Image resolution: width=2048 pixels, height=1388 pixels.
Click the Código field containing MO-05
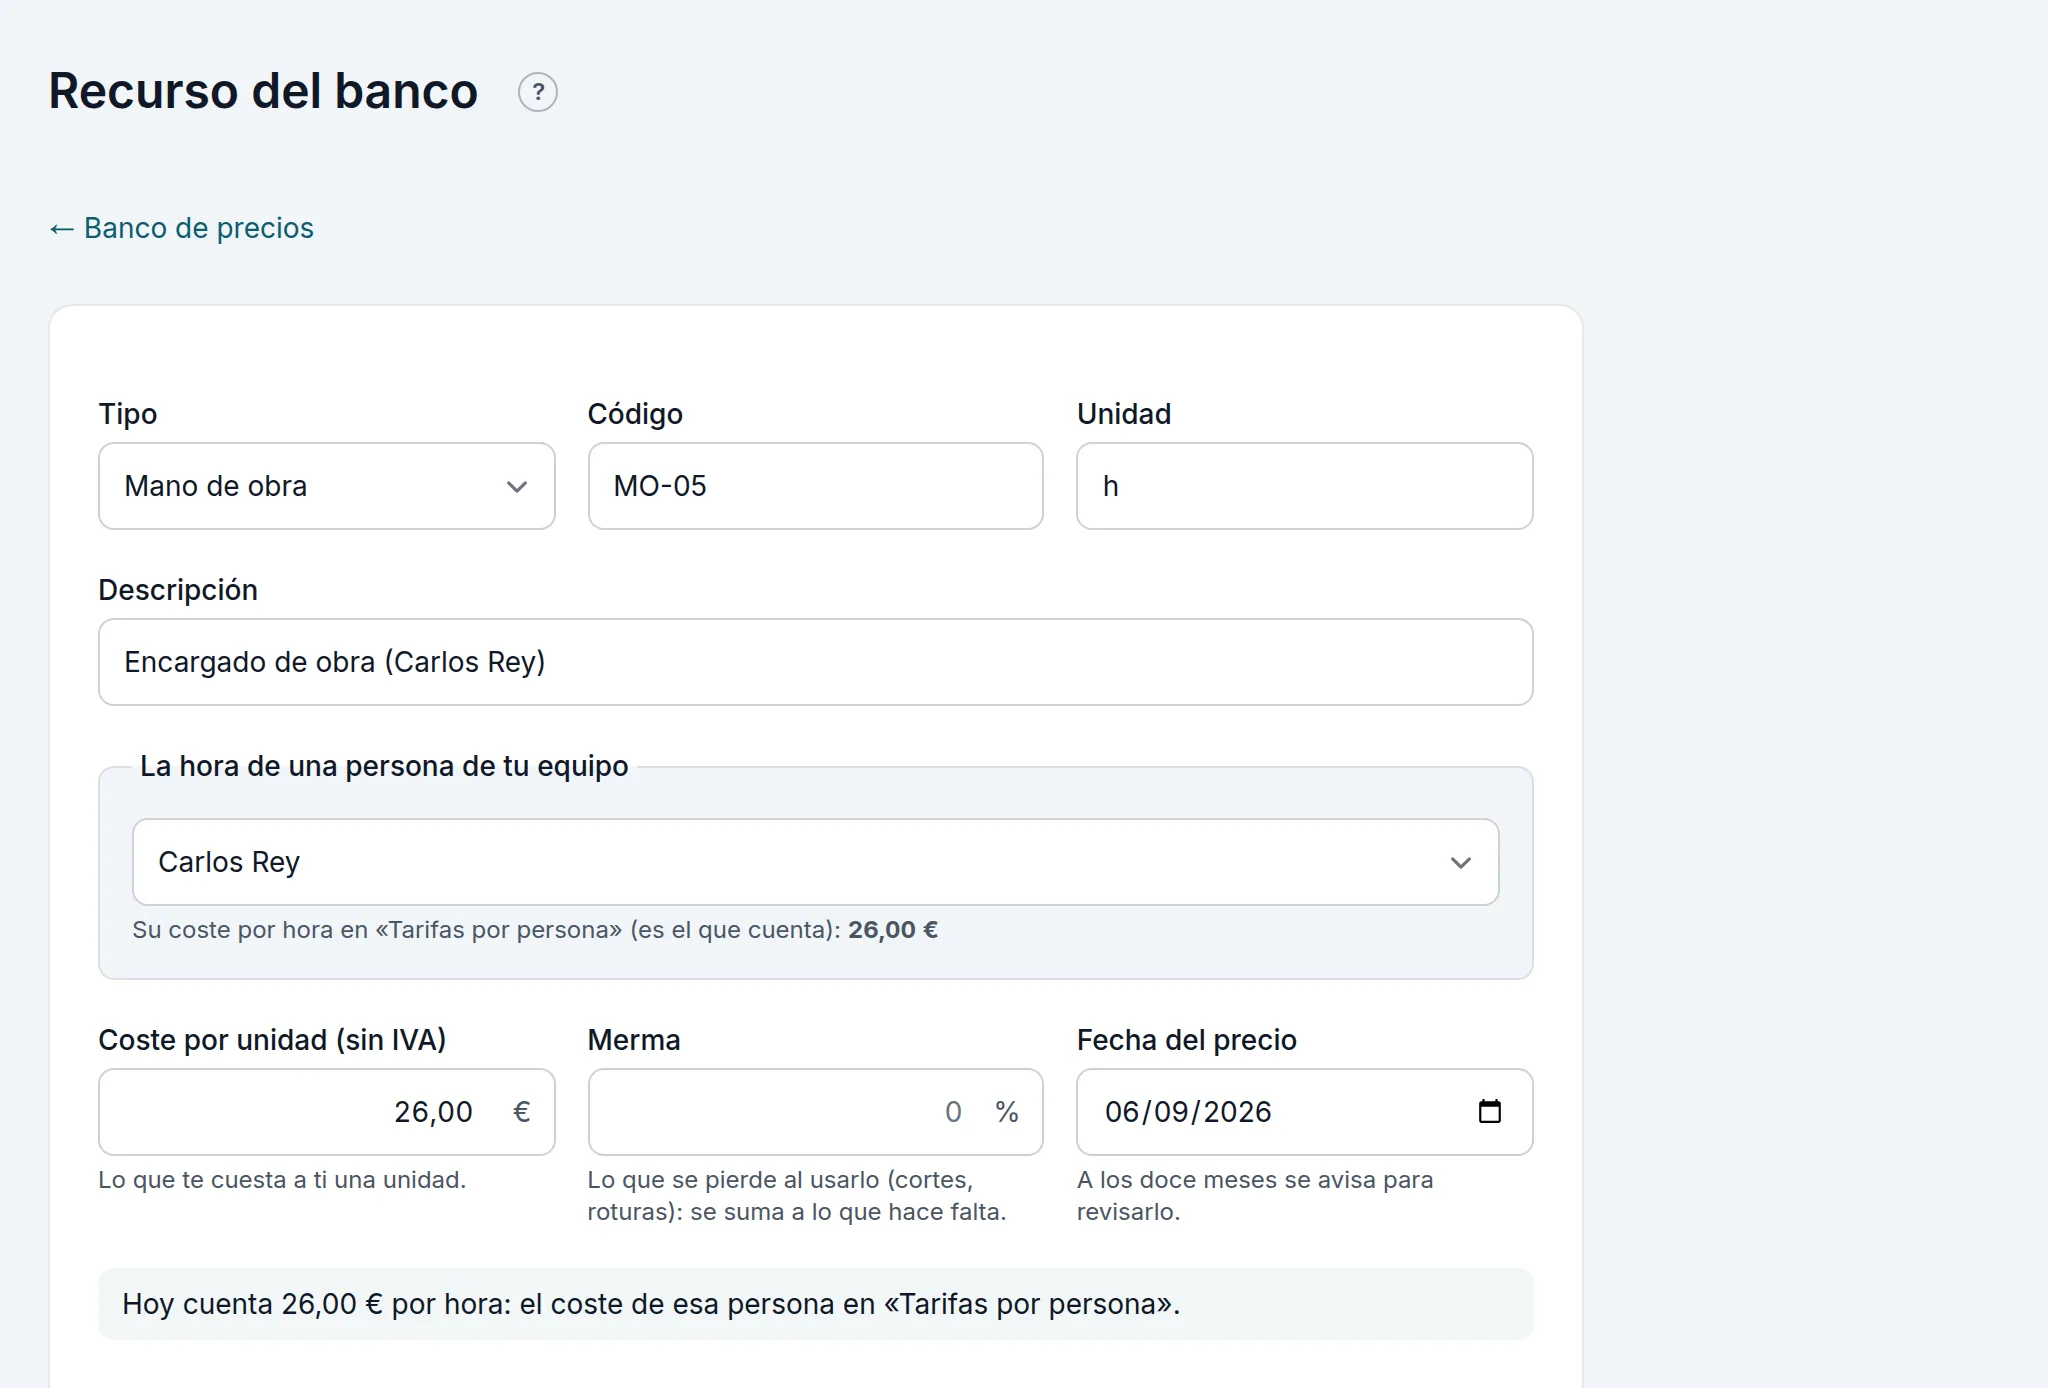pyautogui.click(x=816, y=486)
